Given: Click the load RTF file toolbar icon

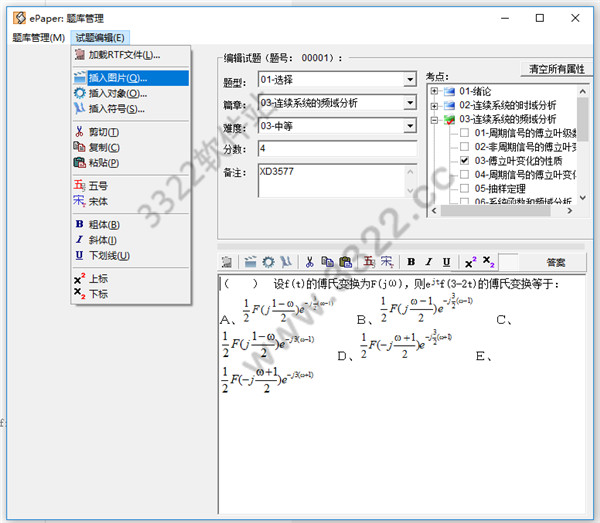Looking at the screenshot, I should tap(227, 262).
